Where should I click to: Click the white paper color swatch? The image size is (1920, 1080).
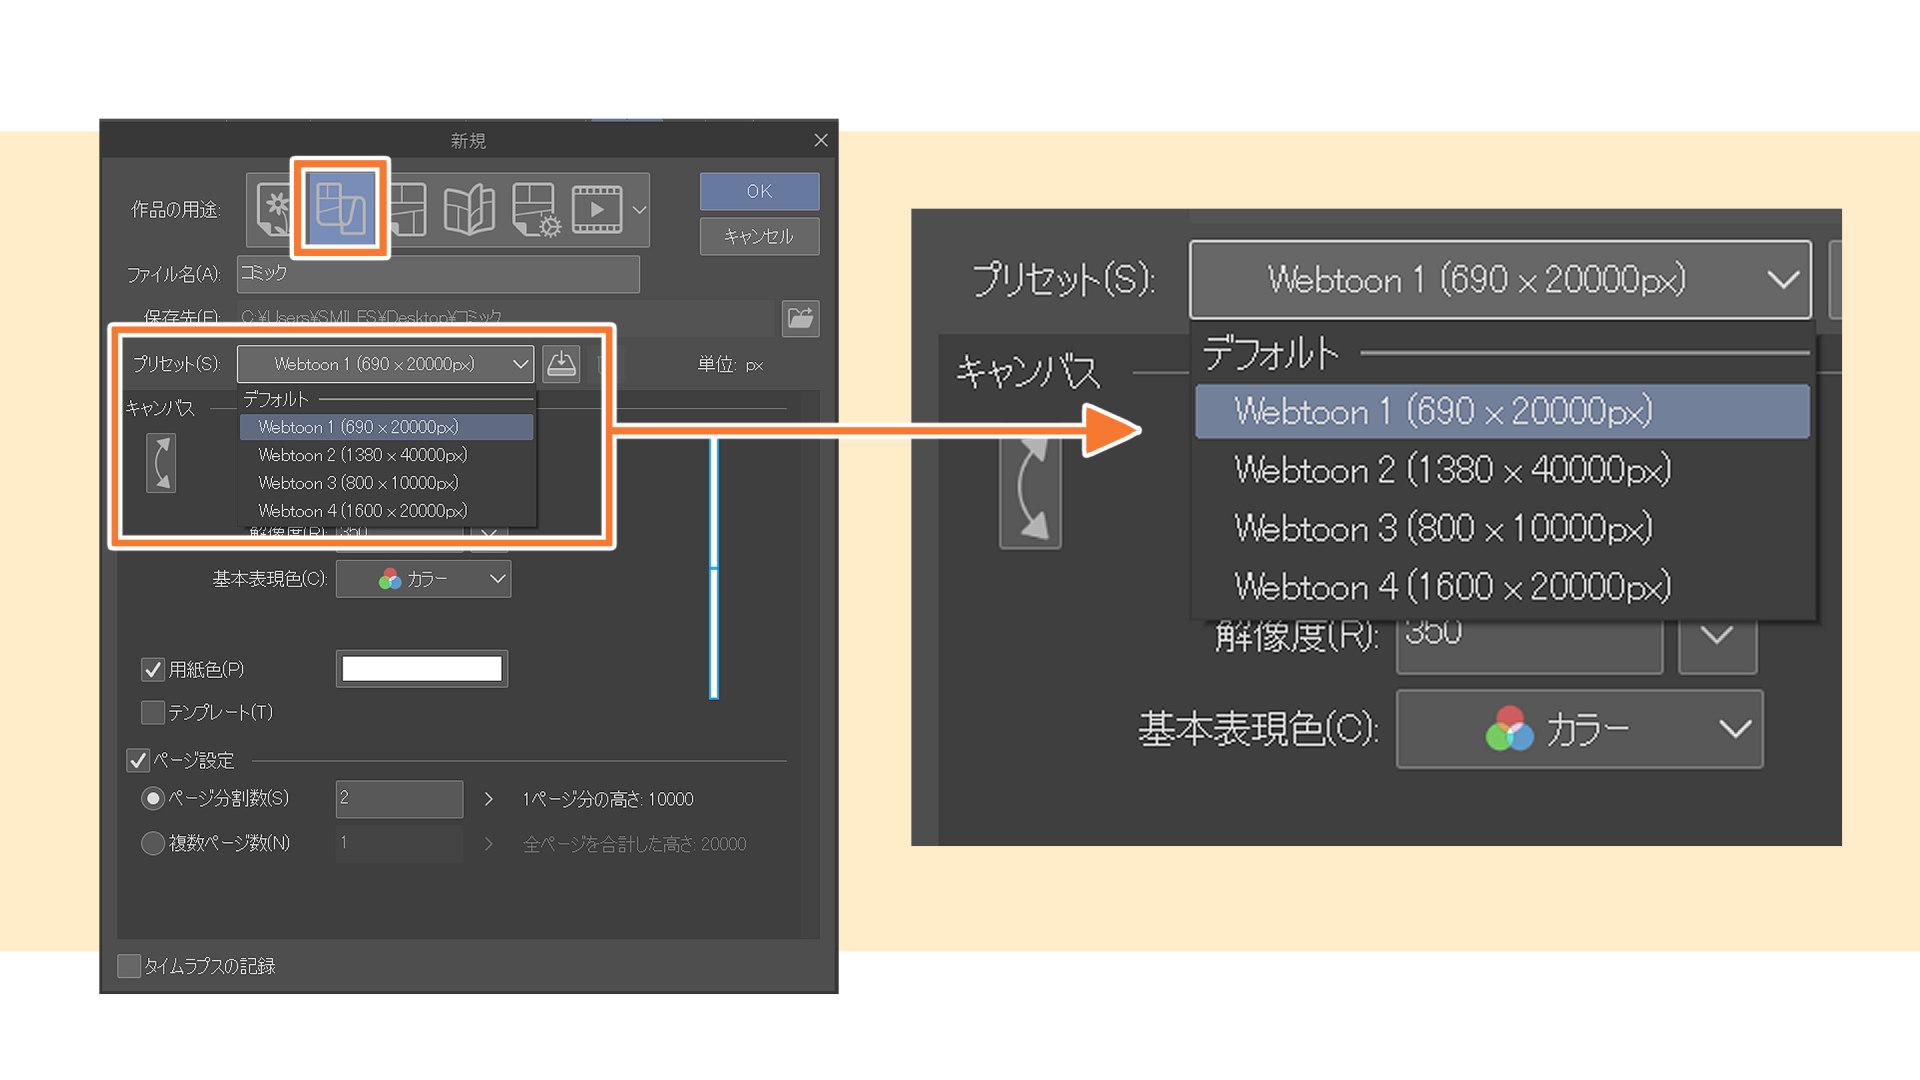point(422,669)
